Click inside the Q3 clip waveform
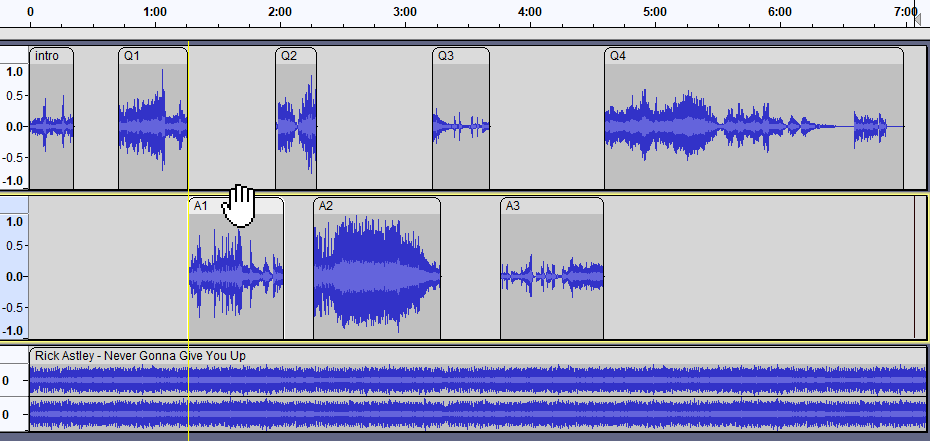The height and width of the screenshot is (441, 930). 461,126
